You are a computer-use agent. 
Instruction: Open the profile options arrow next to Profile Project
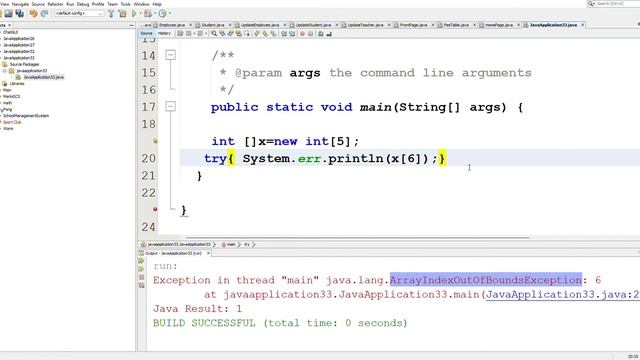(x=169, y=13)
